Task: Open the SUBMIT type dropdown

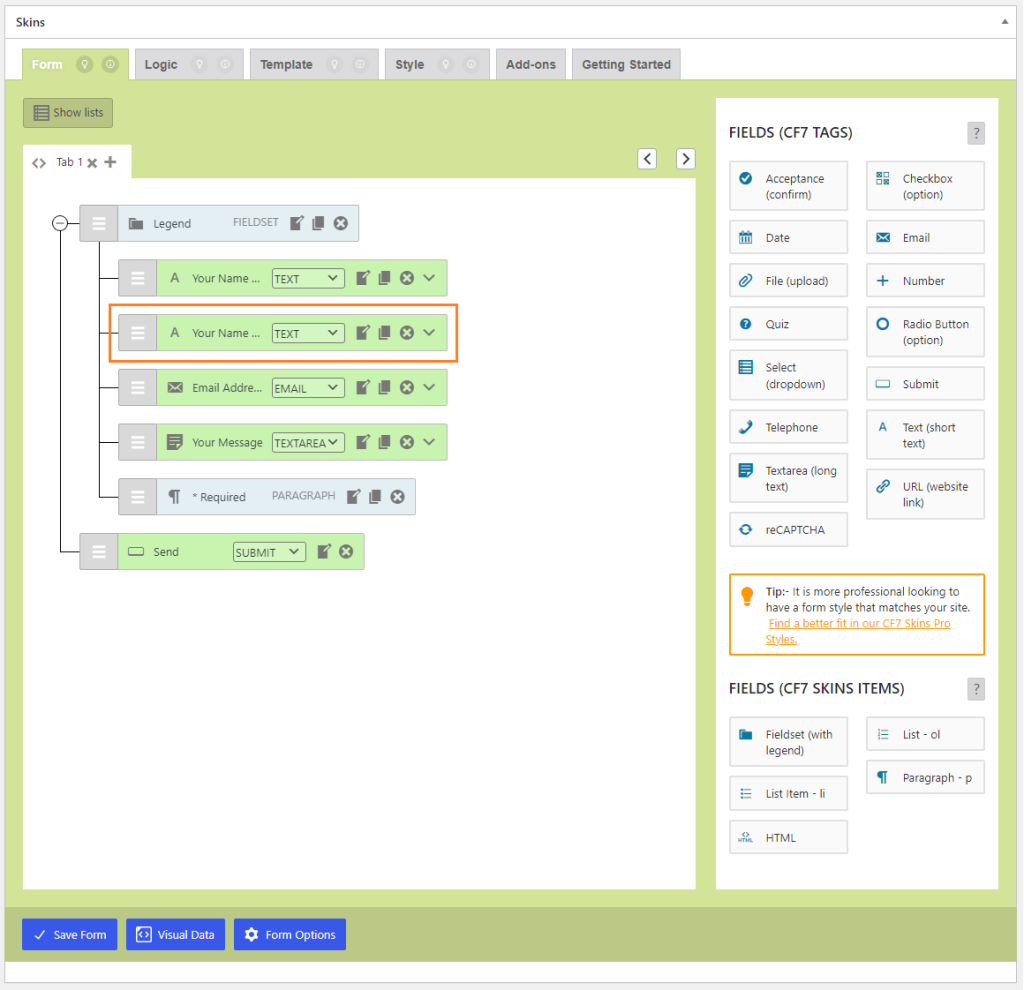Action: click(269, 552)
